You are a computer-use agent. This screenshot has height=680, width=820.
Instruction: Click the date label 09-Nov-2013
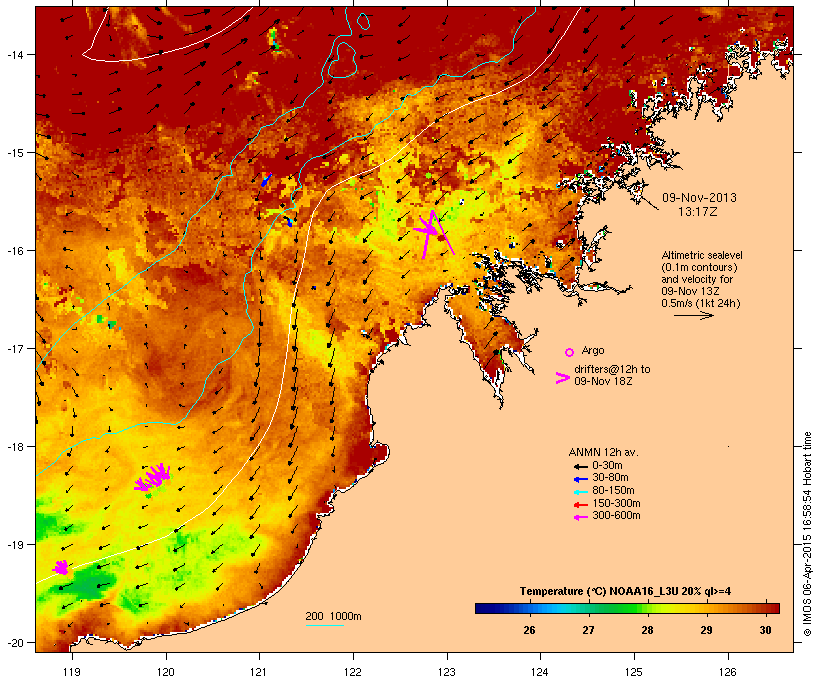[699, 198]
